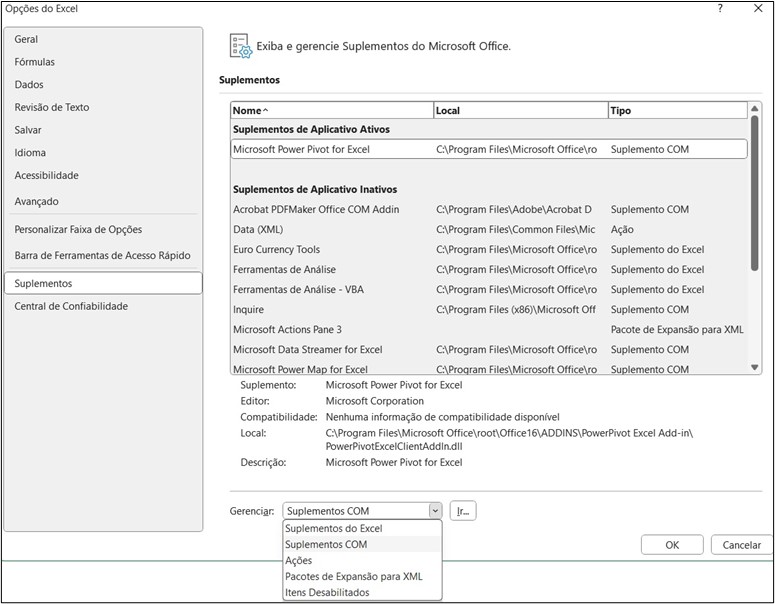The image size is (775, 604).
Task: Select the Dados category
Action: [103, 85]
